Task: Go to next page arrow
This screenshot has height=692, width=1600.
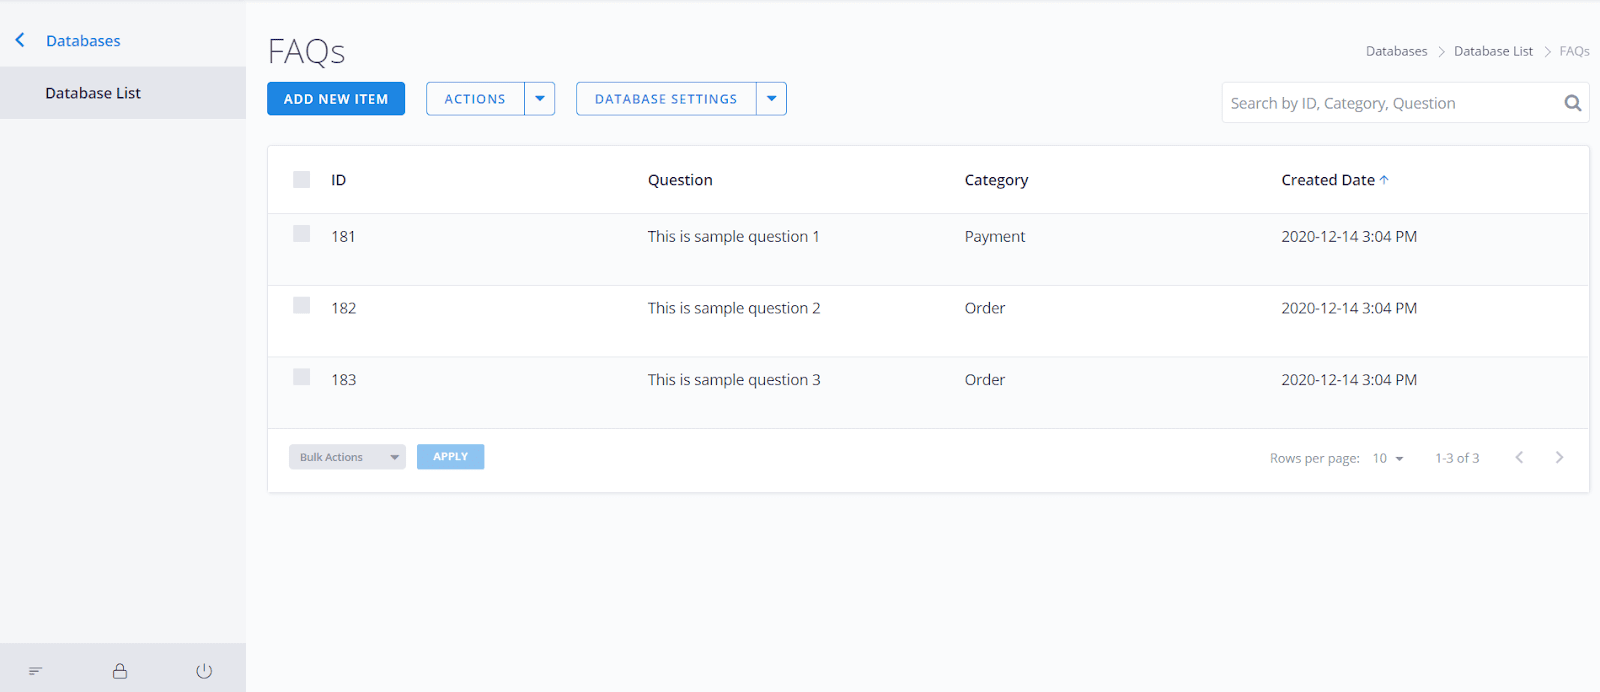Action: point(1559,458)
